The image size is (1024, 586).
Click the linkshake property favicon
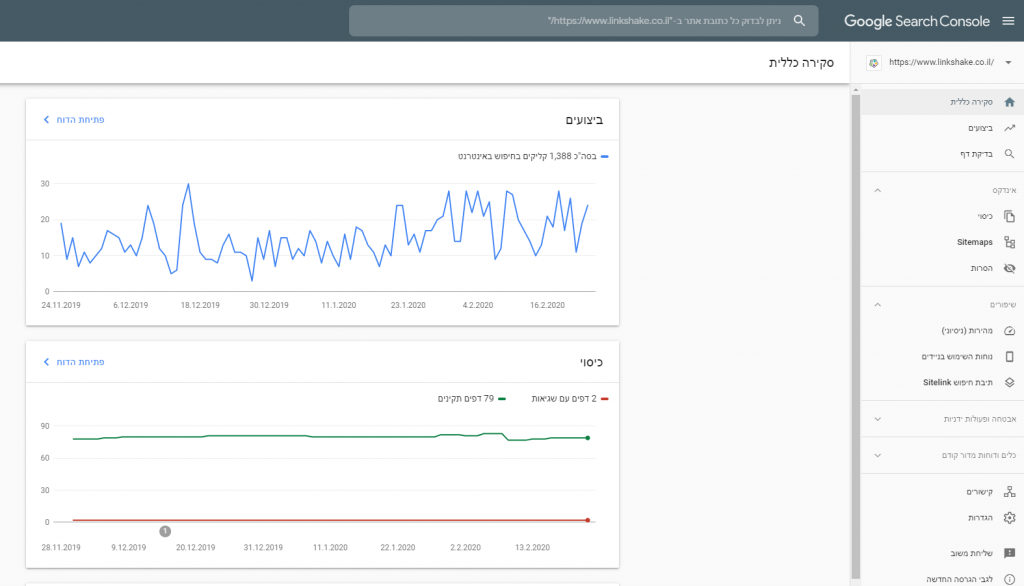[874, 63]
